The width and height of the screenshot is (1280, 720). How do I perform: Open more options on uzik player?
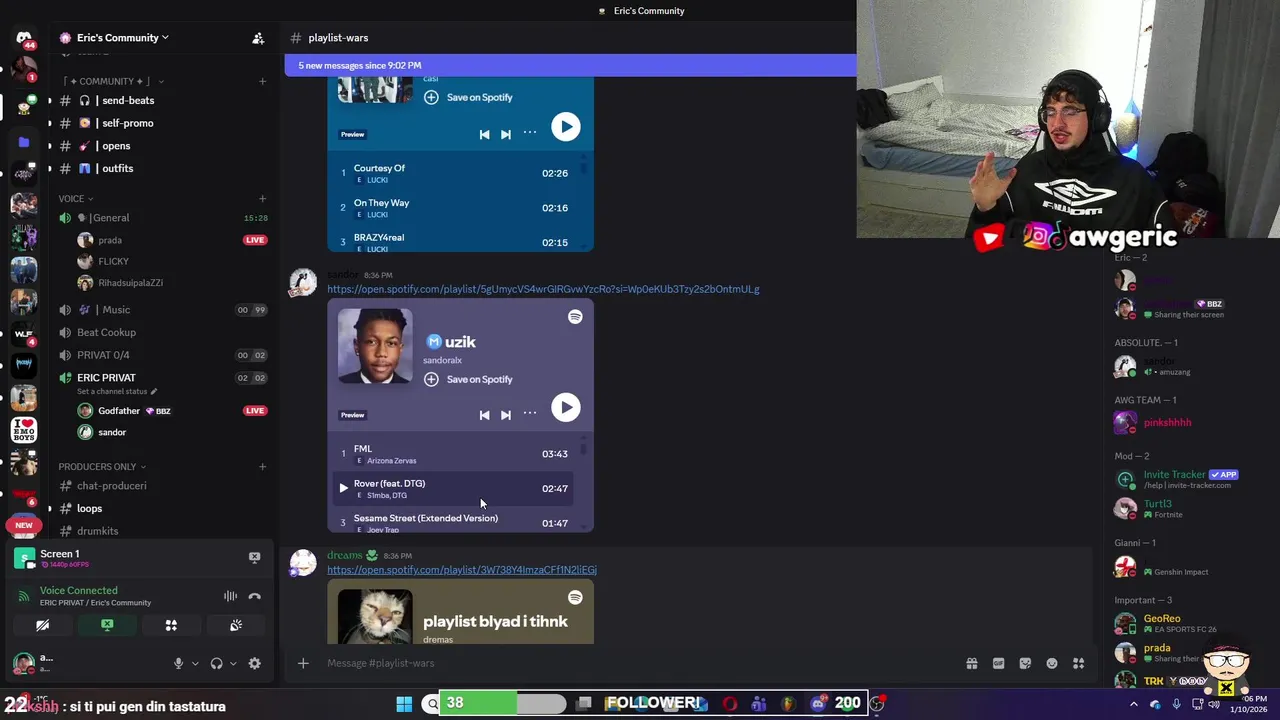coord(530,414)
